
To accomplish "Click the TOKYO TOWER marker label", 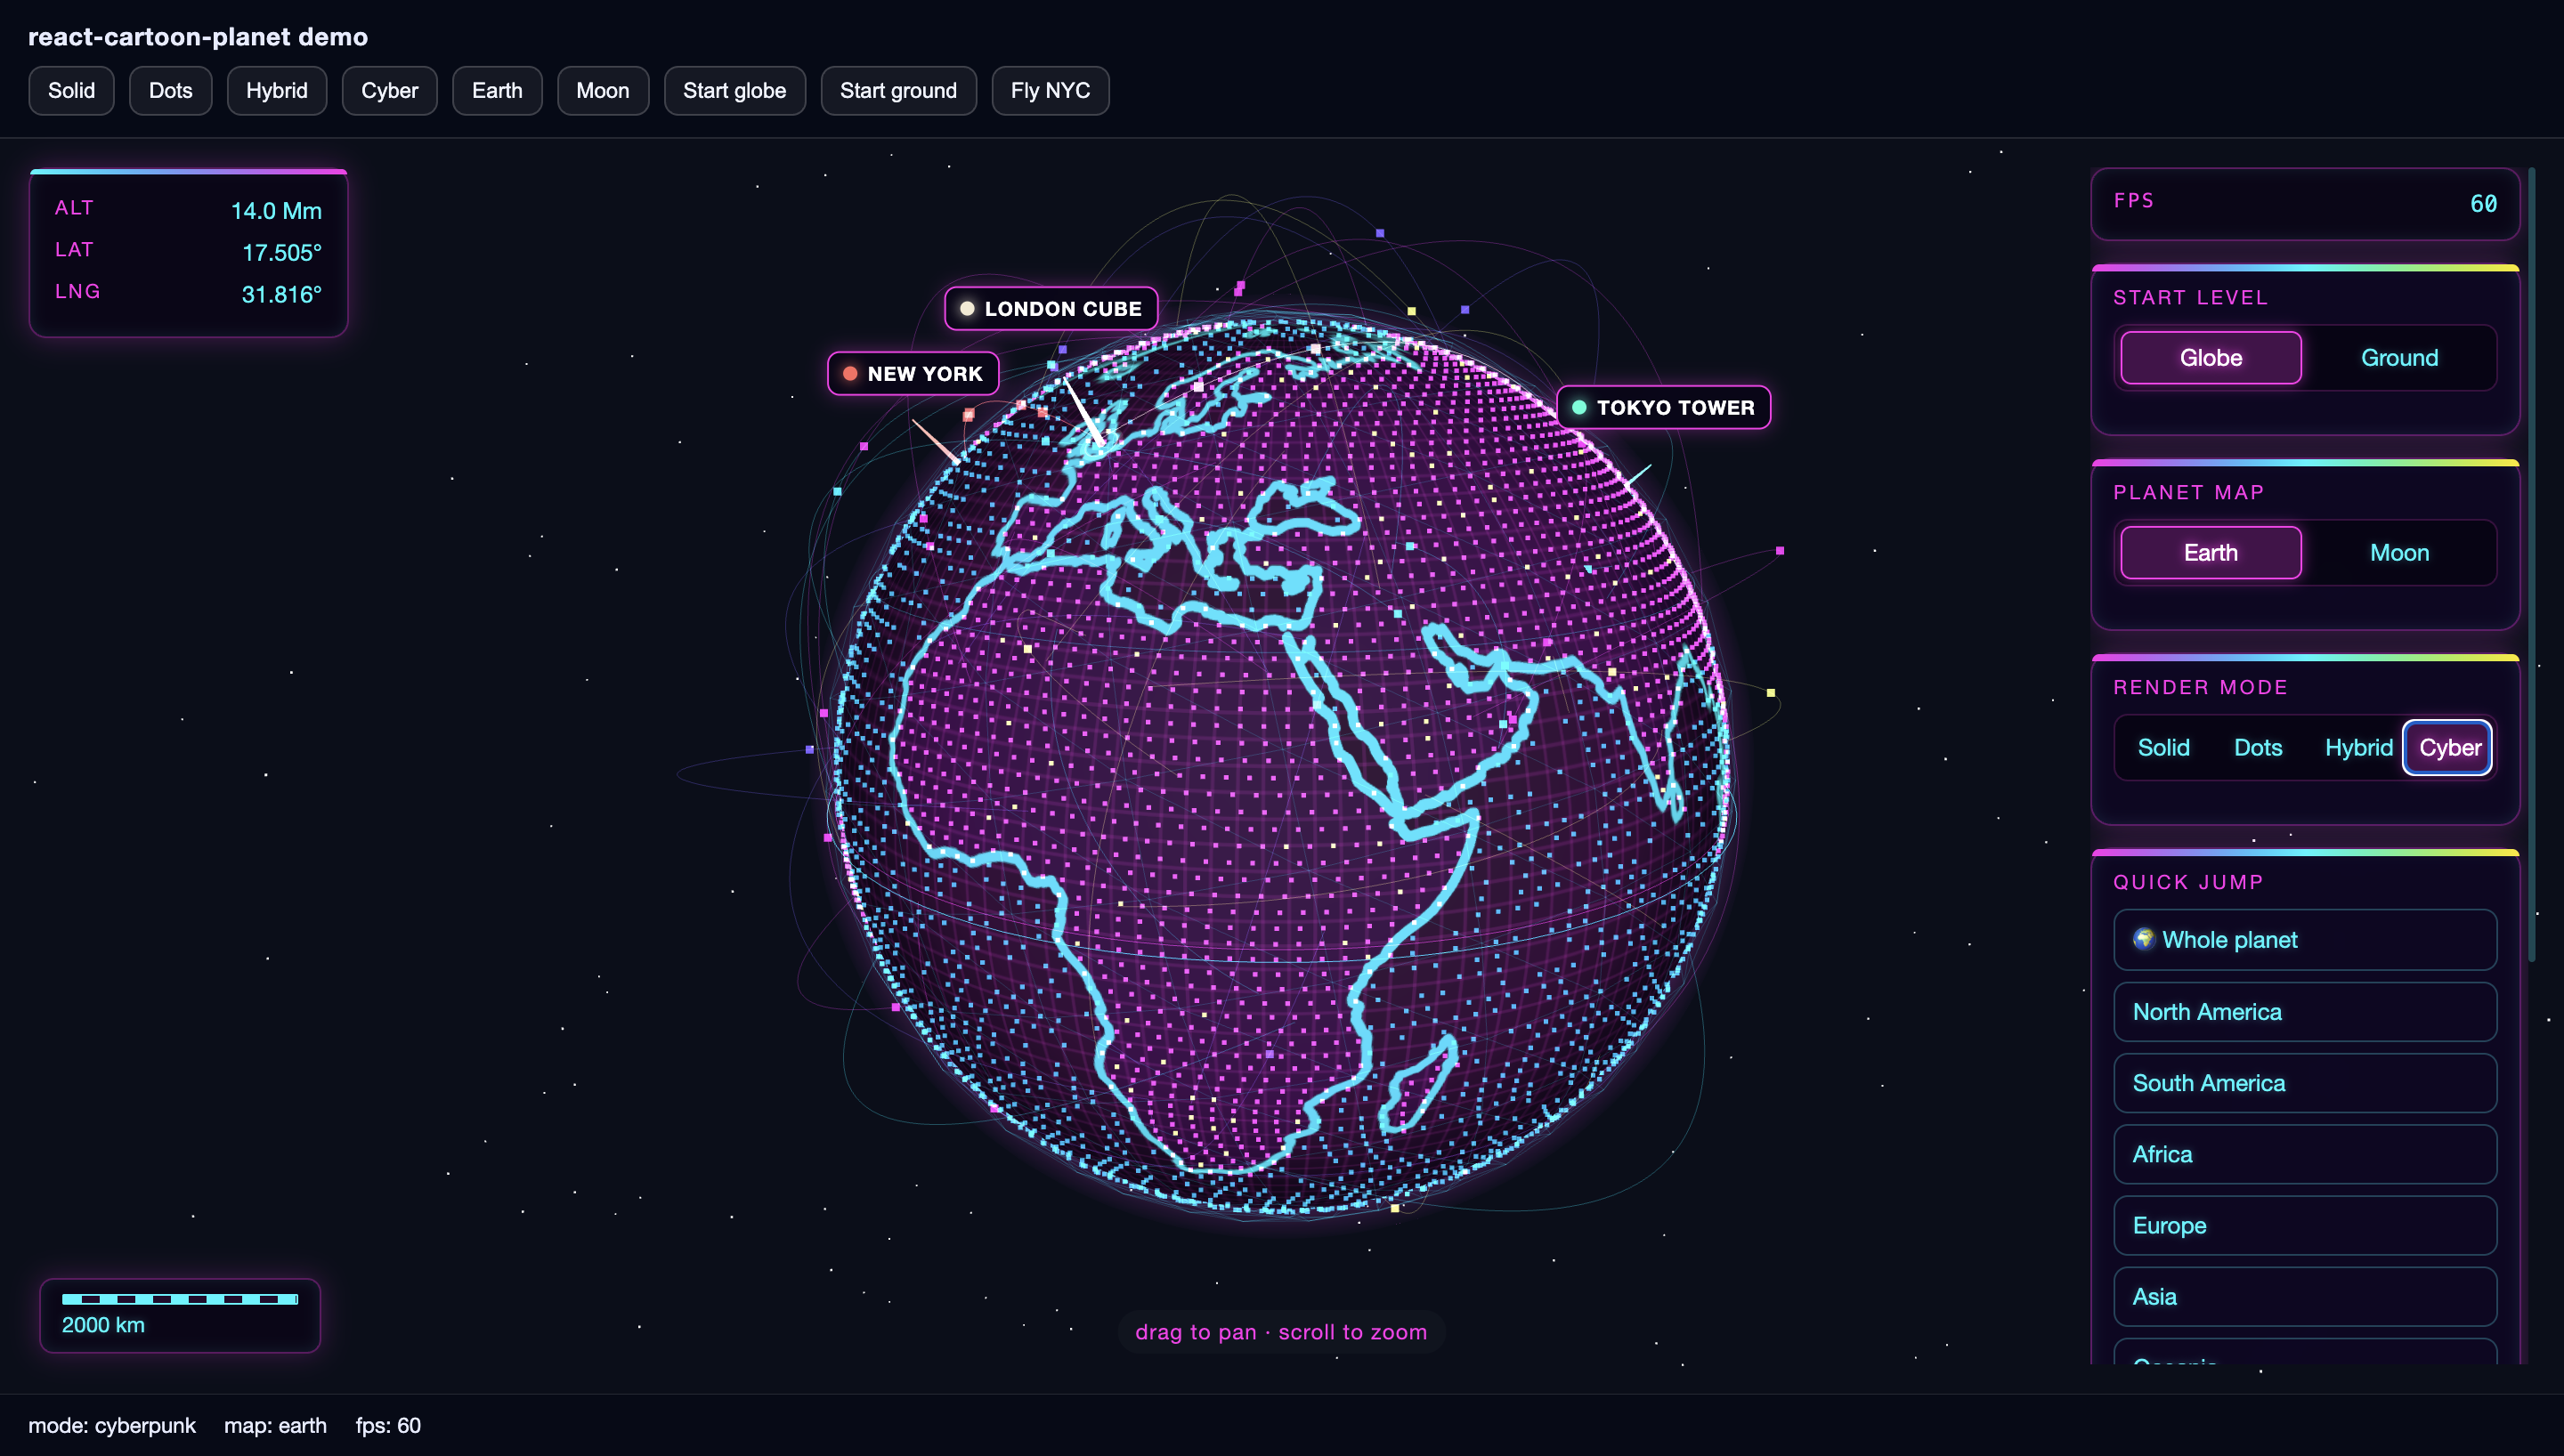I will click(x=1664, y=408).
